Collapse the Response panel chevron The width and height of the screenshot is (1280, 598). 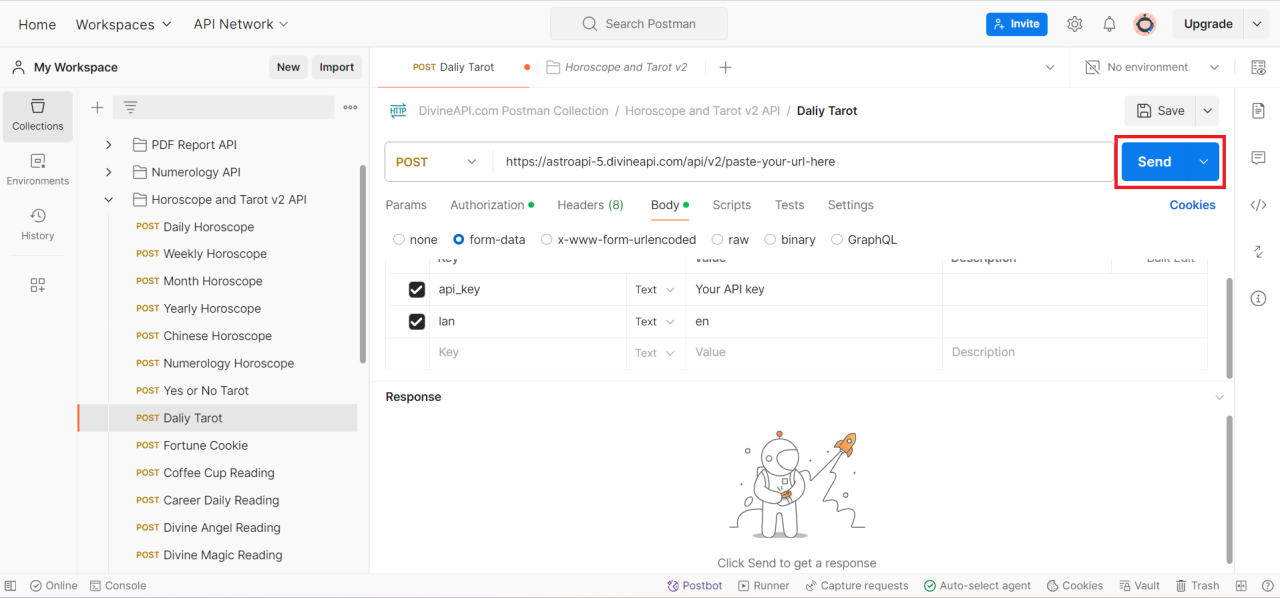1219,398
